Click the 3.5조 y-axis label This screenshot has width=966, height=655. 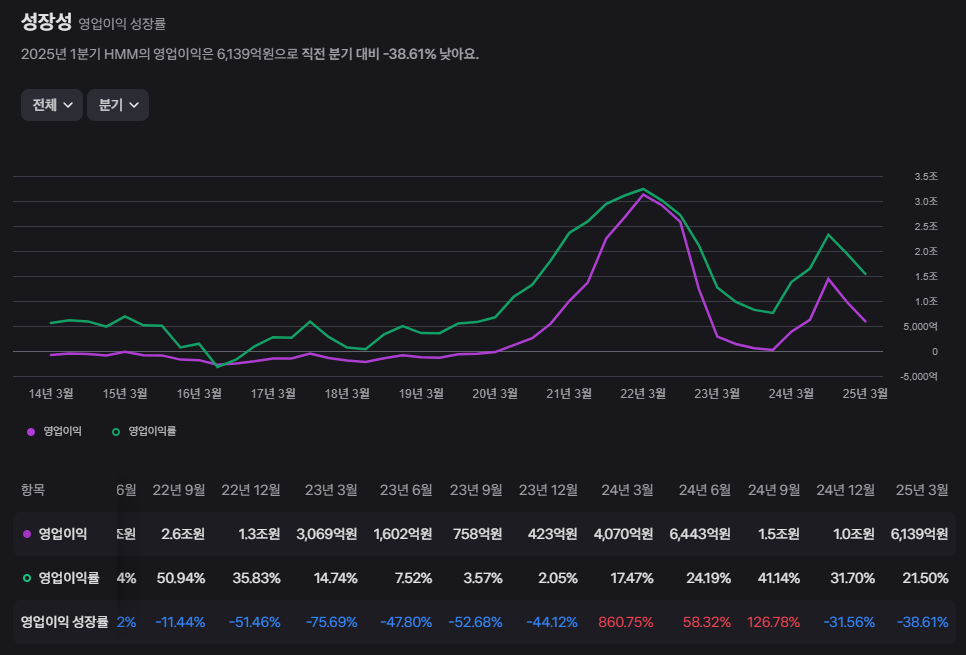click(925, 176)
